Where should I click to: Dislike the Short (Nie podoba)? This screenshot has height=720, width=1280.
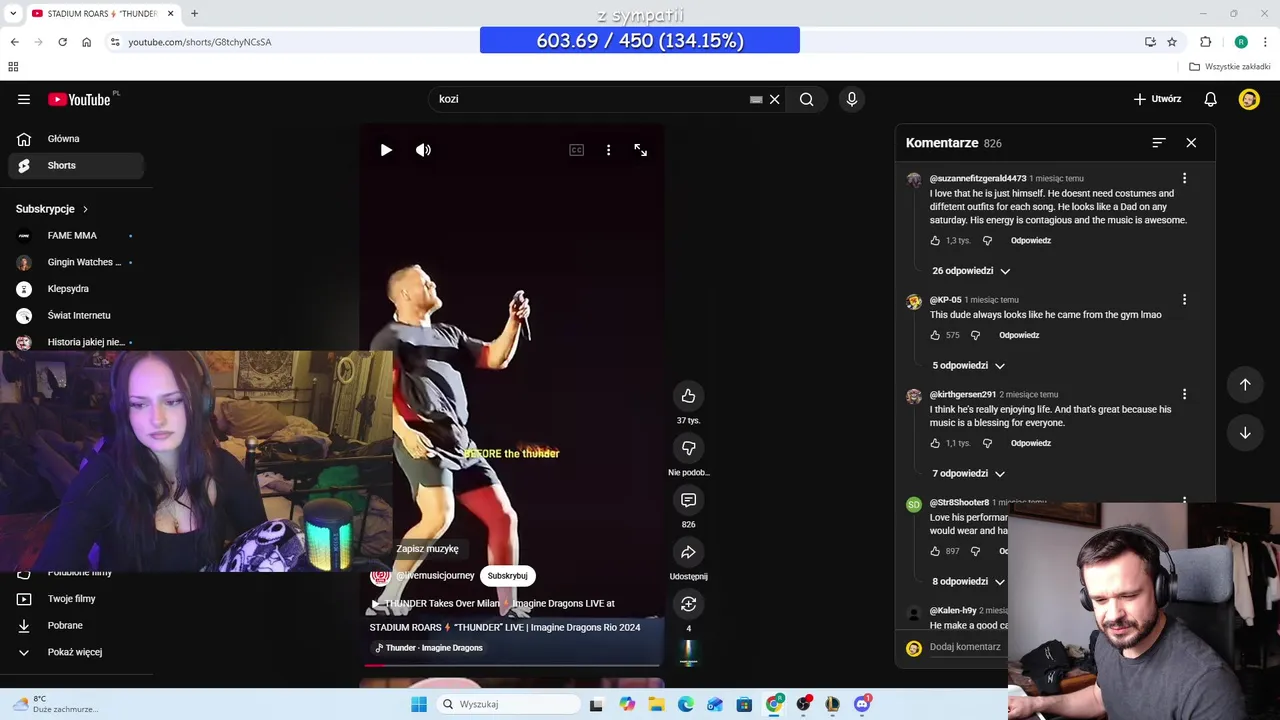(688, 448)
